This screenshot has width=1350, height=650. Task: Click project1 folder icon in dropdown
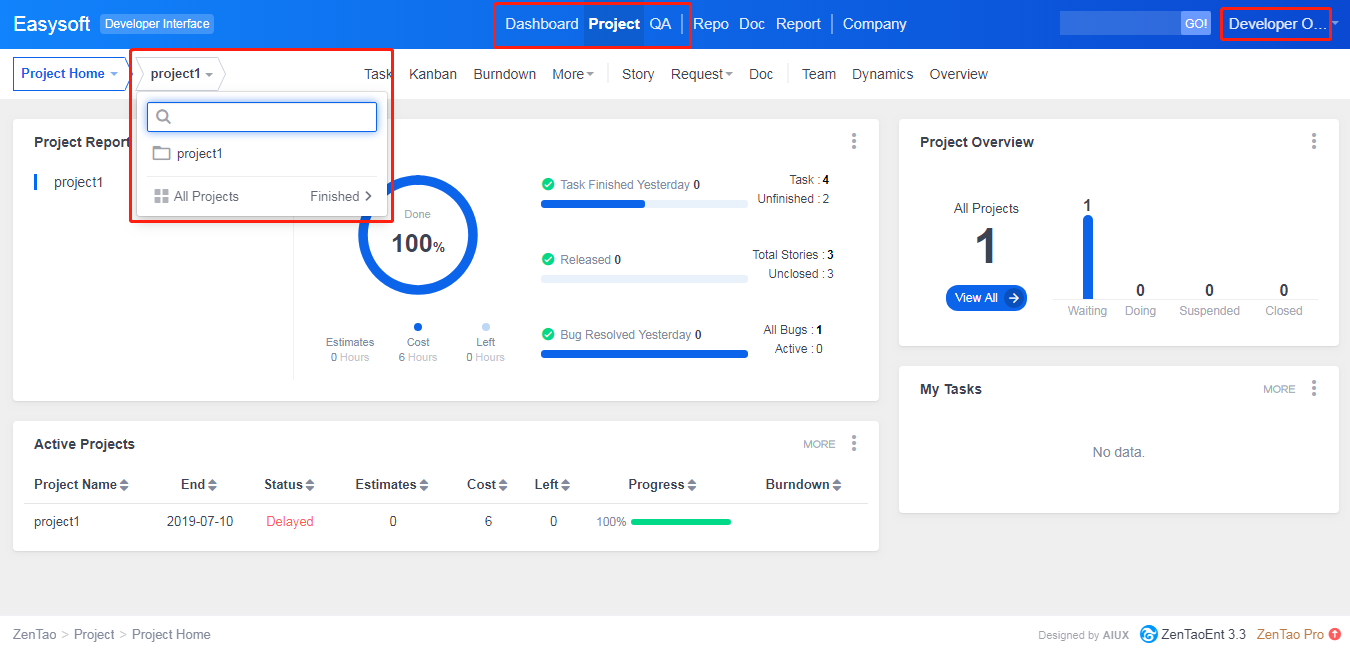(161, 153)
